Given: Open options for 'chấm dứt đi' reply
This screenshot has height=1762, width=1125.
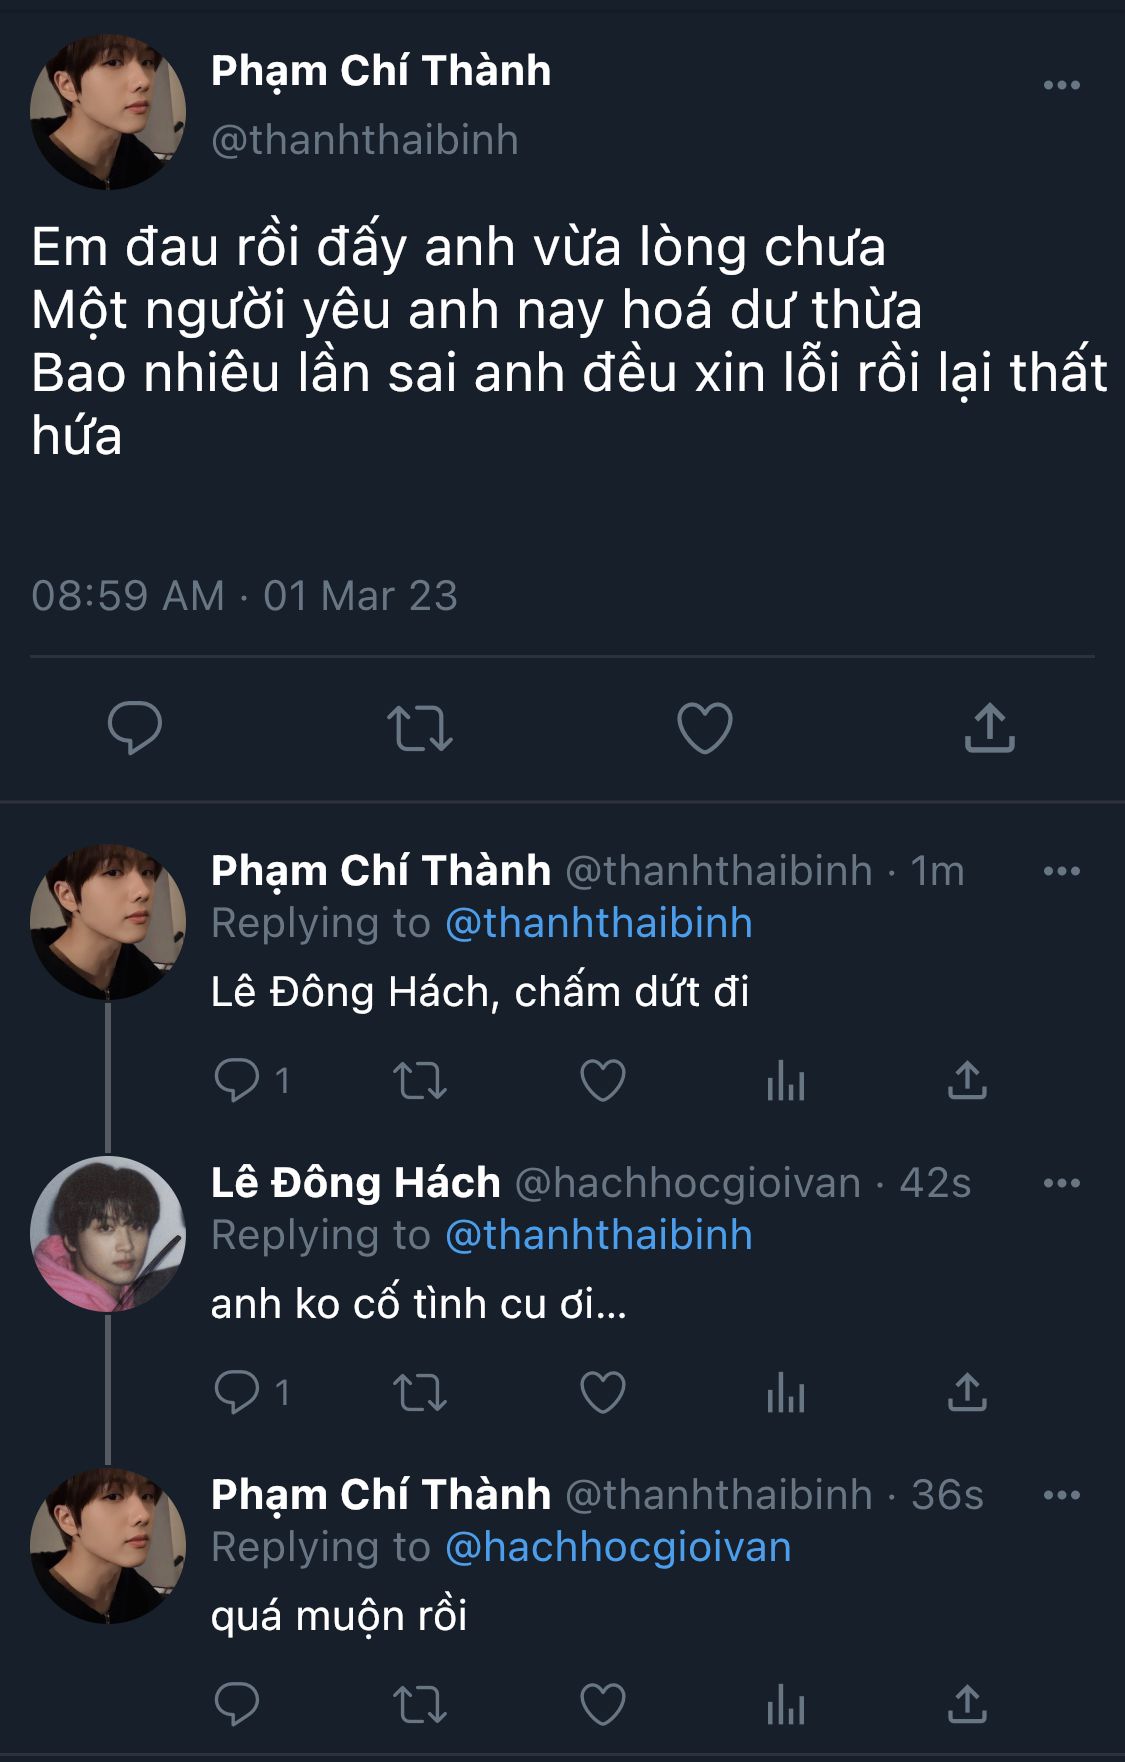Looking at the screenshot, I should point(1061,871).
